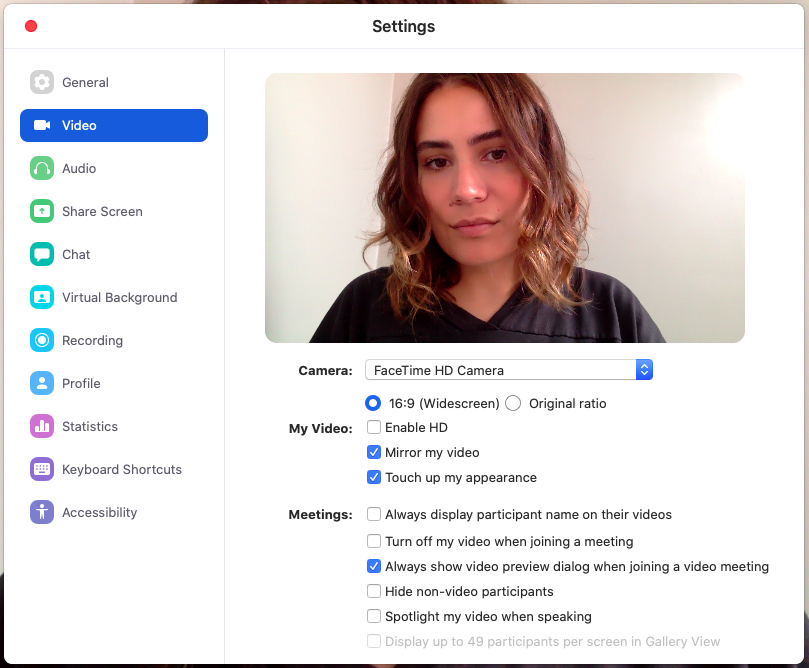
Task: Click the General gear icon
Action: point(42,82)
